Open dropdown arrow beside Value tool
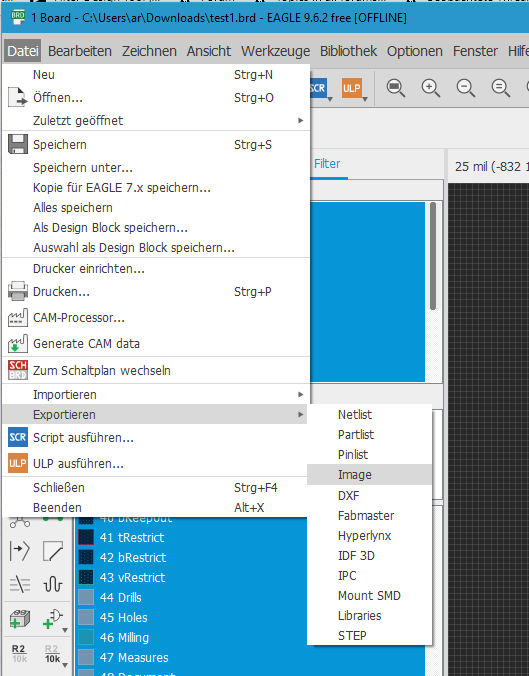Image resolution: width=529 pixels, height=676 pixels. 65,665
